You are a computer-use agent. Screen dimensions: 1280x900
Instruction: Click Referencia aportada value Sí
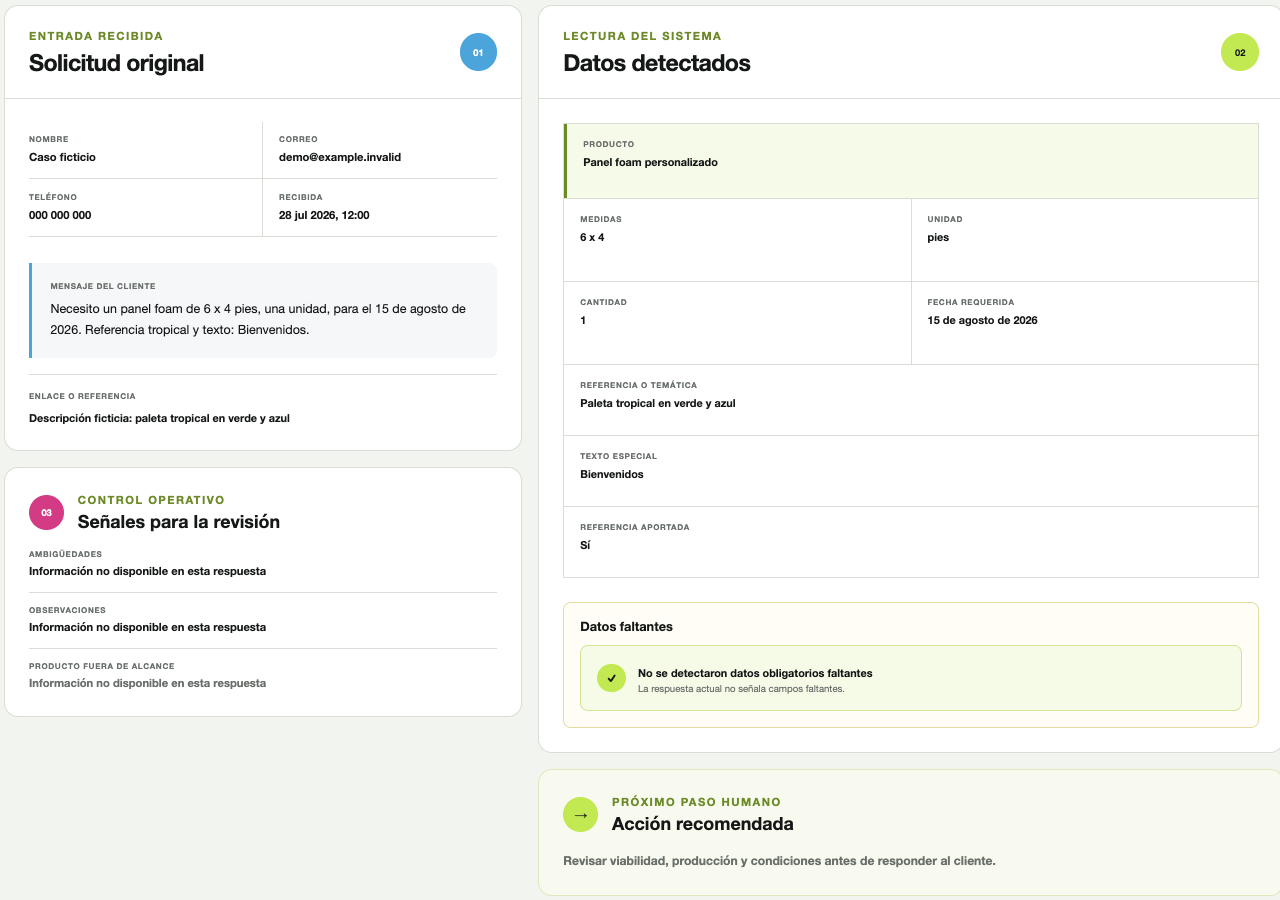pyautogui.click(x=585, y=546)
